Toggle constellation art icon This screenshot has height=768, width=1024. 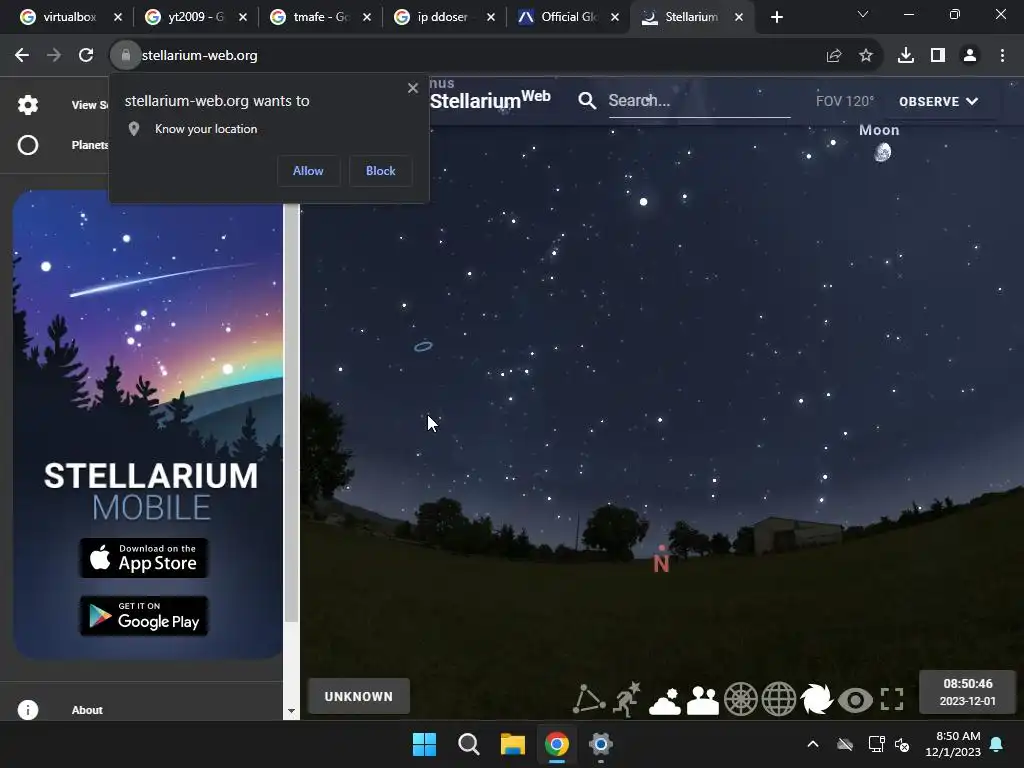627,699
